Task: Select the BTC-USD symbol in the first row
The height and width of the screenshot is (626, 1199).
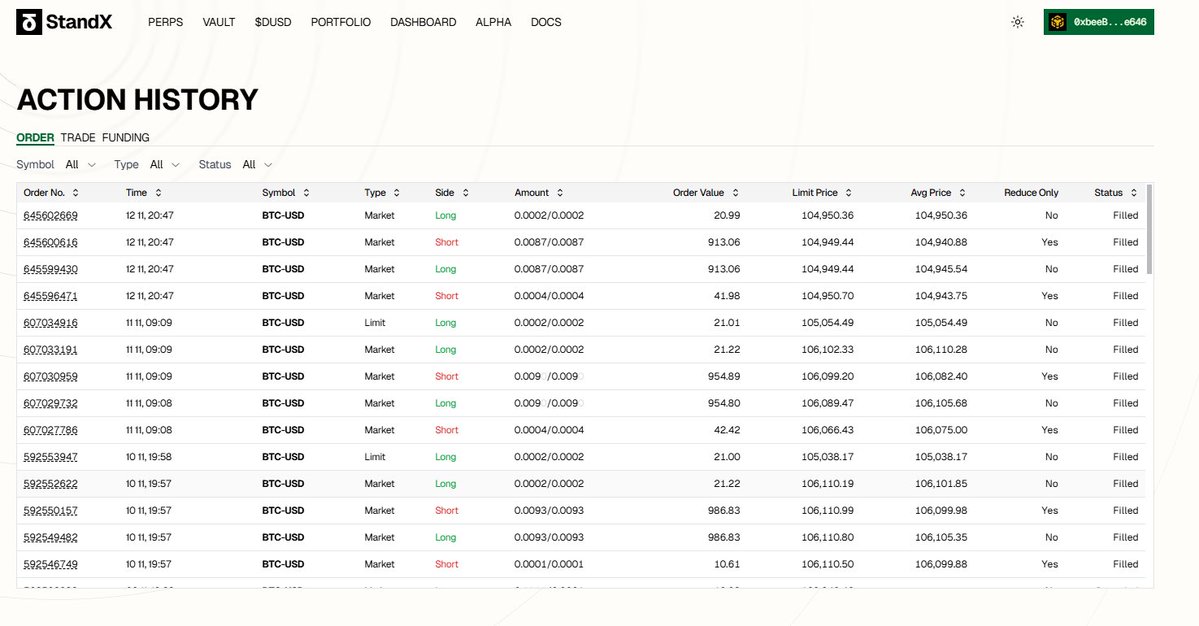Action: pyautogui.click(x=283, y=215)
